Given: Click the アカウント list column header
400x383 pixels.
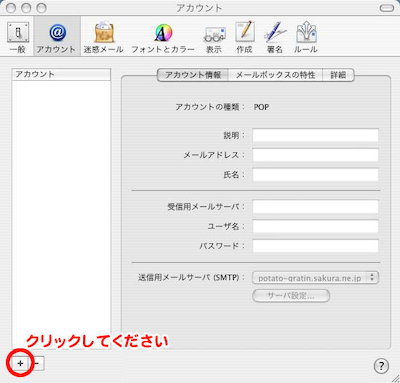Looking at the screenshot, I should click(61, 74).
